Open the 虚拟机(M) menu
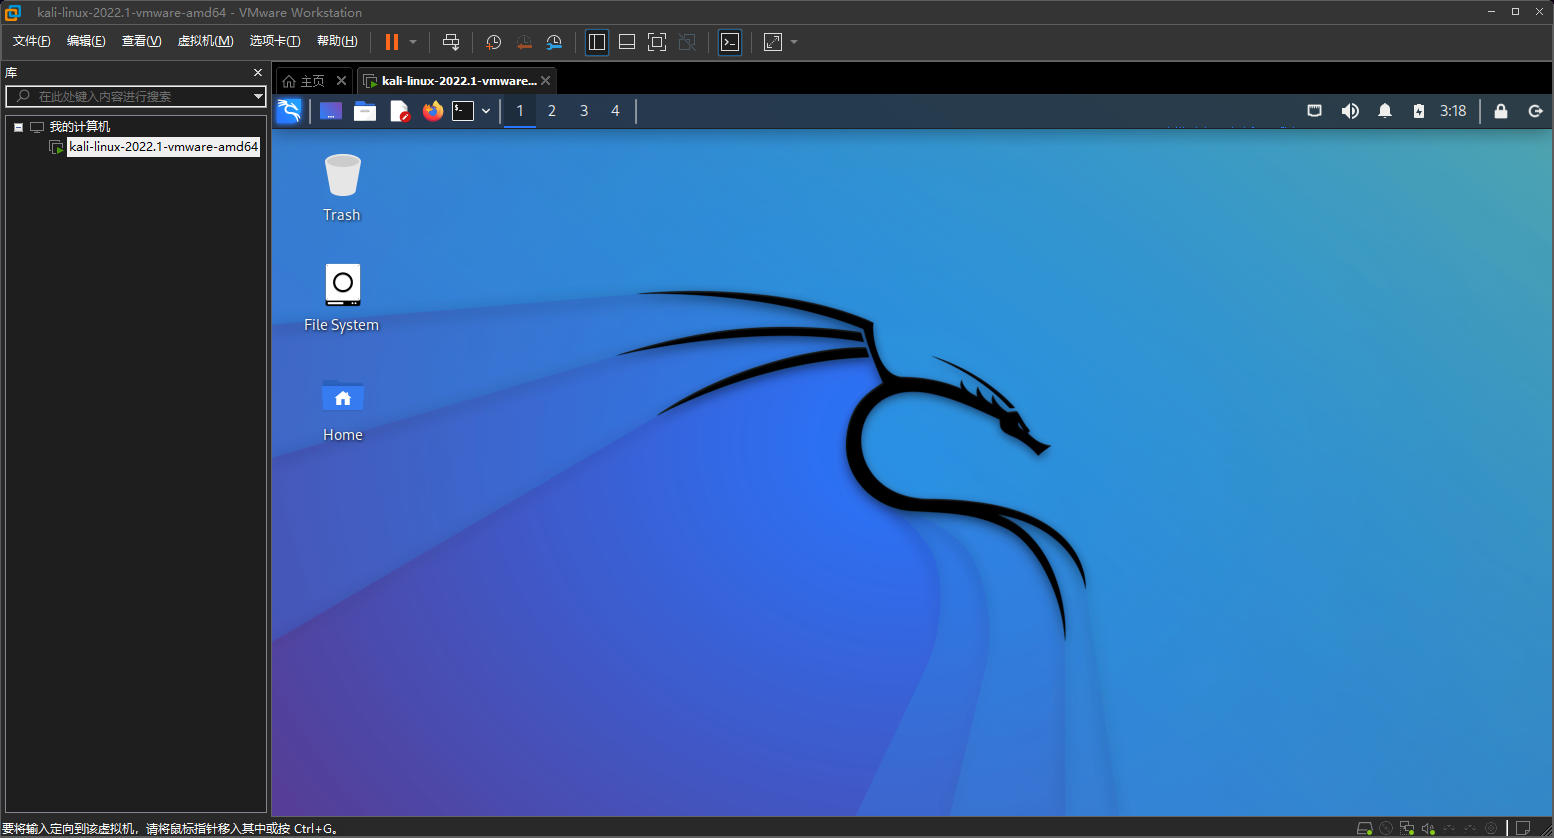Viewport: 1554px width, 838px height. [x=206, y=41]
